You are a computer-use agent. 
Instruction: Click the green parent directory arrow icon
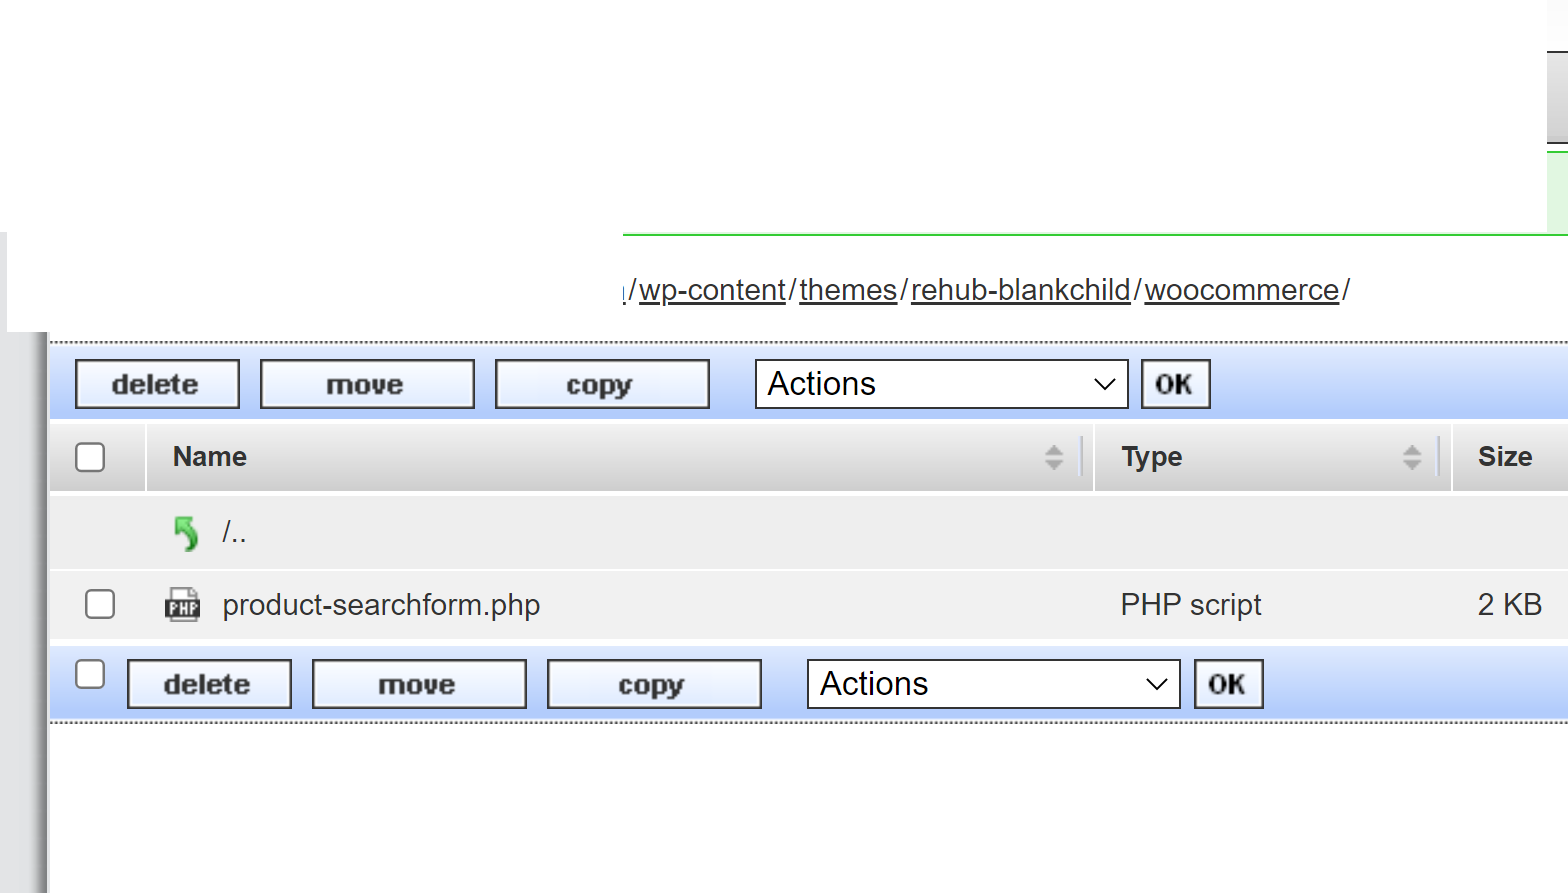(x=186, y=533)
